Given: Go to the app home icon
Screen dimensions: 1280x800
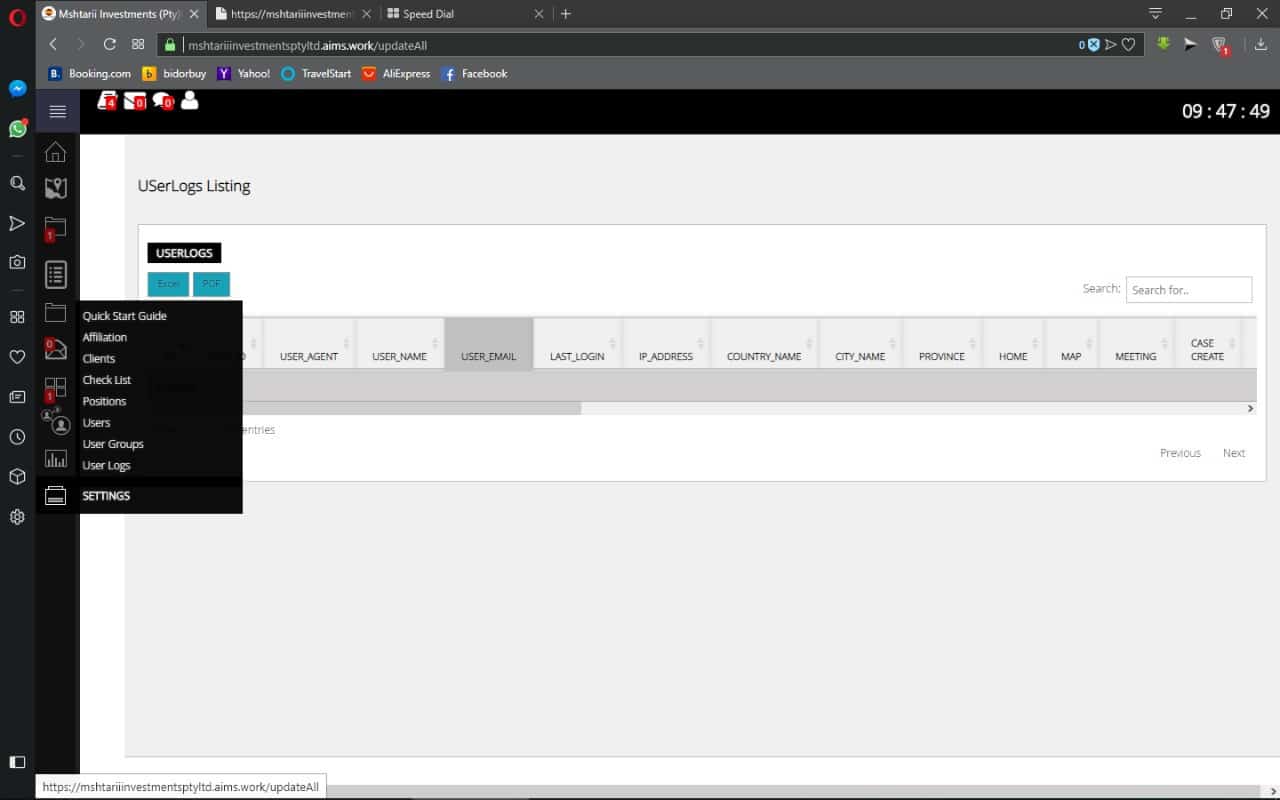Looking at the screenshot, I should [x=56, y=152].
